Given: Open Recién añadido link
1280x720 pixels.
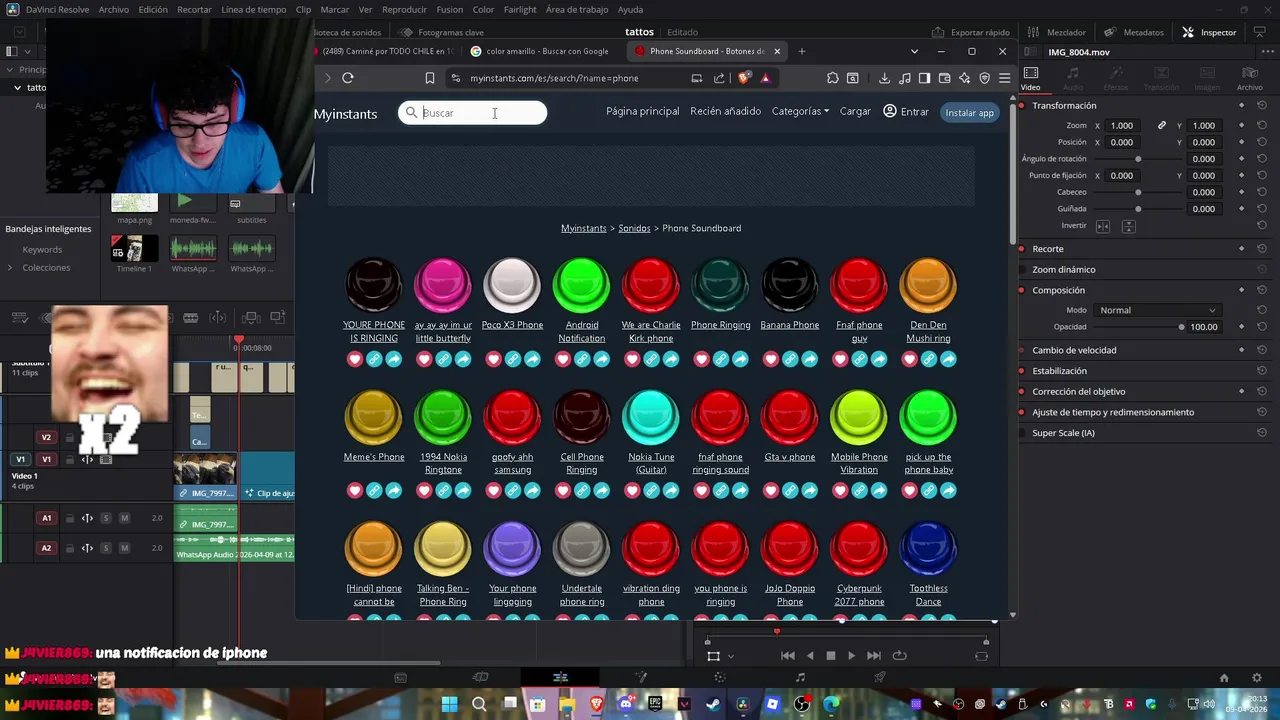Looking at the screenshot, I should coord(725,112).
